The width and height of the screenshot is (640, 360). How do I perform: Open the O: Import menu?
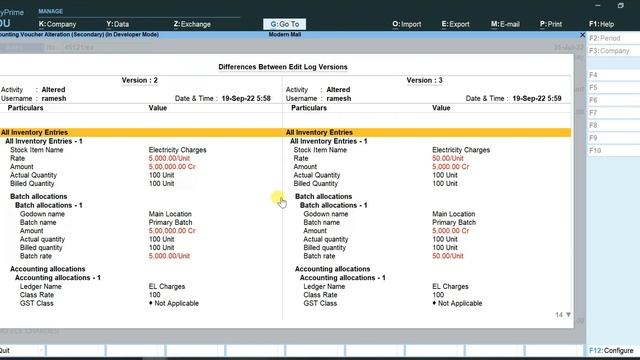[x=407, y=24]
